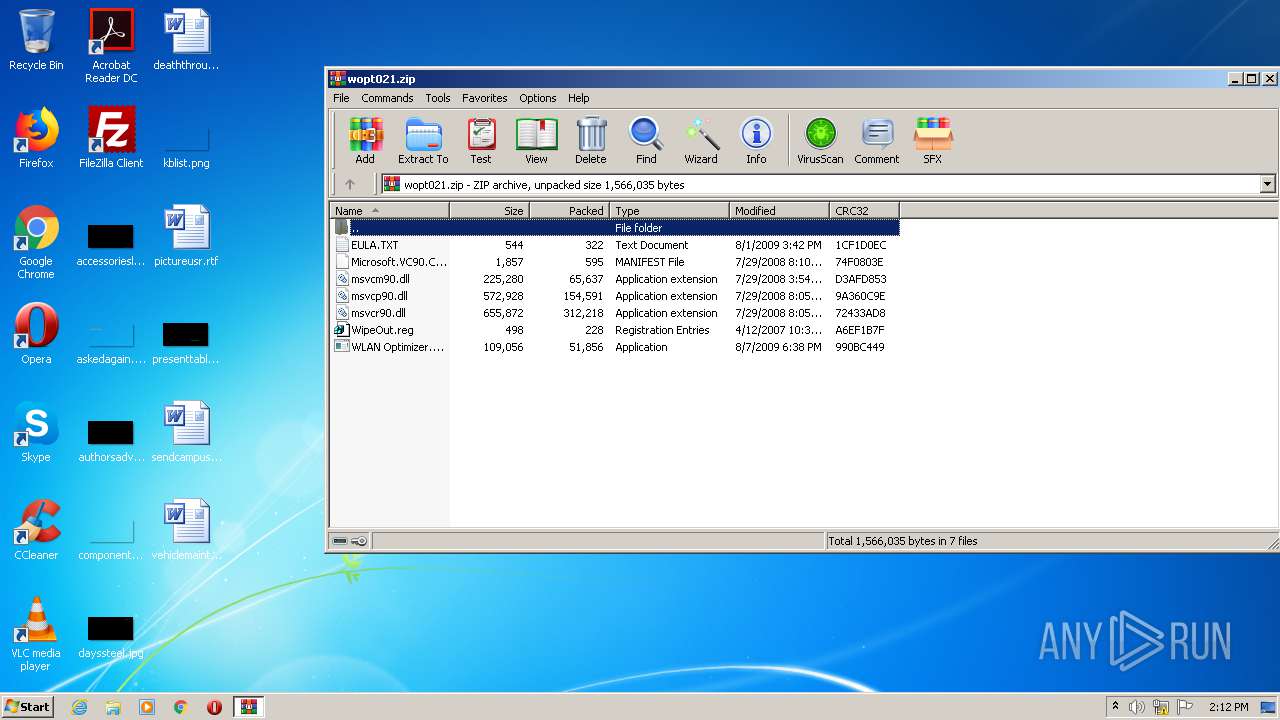Select the WLAN Optimizer application file
Image resolution: width=1280 pixels, height=720 pixels.
615,347
